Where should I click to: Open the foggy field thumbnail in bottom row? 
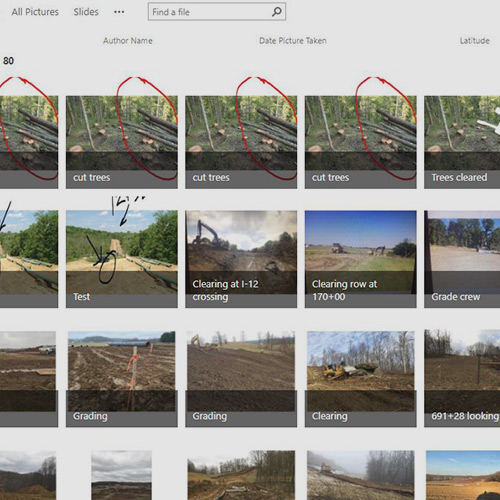coord(360,475)
